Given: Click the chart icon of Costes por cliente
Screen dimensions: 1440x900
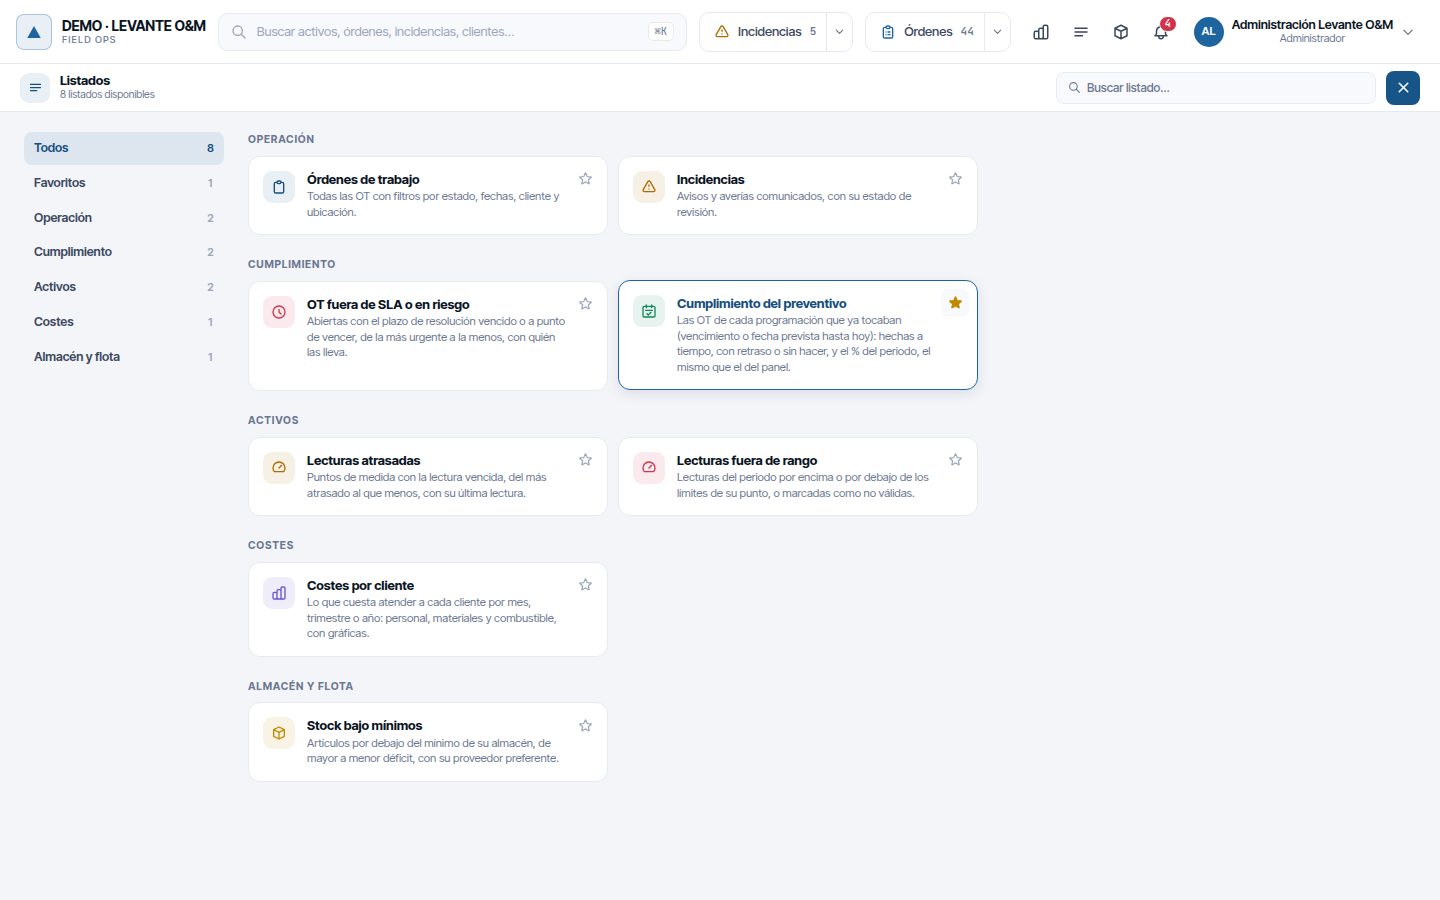Looking at the screenshot, I should pyautogui.click(x=279, y=593).
